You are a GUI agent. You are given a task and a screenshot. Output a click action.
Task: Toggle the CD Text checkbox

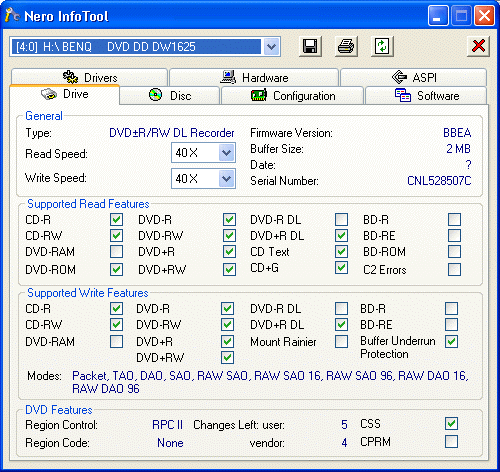click(341, 252)
